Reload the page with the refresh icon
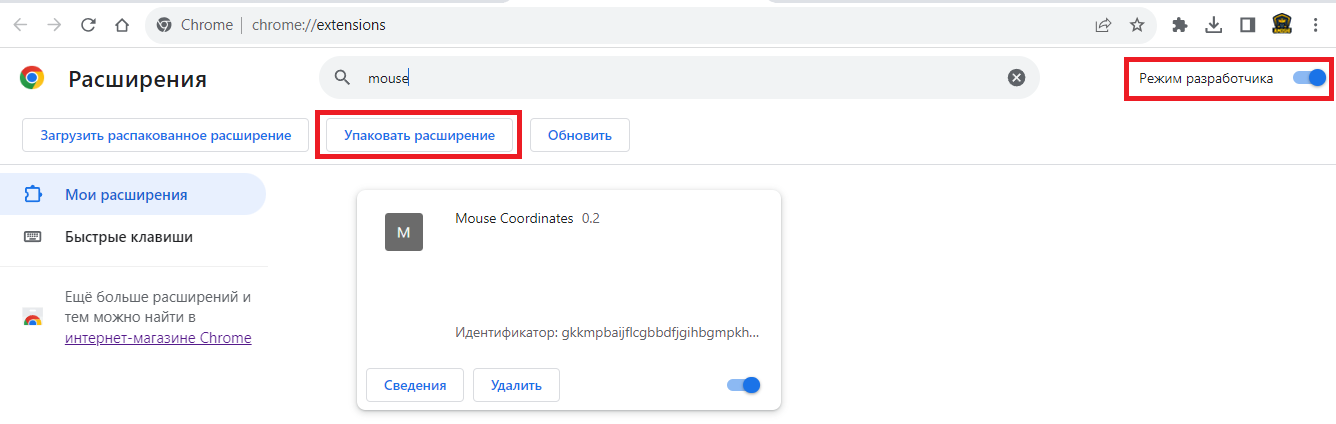This screenshot has width=1336, height=424. click(88, 25)
